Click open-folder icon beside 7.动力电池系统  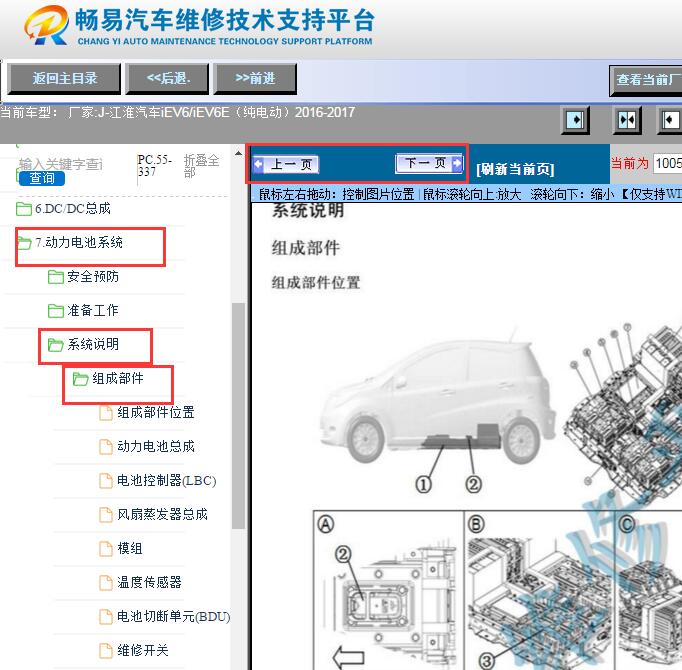click(24, 243)
